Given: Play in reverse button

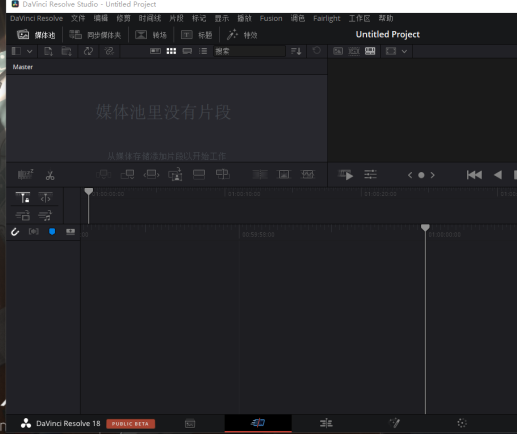Looking at the screenshot, I should [498, 175].
